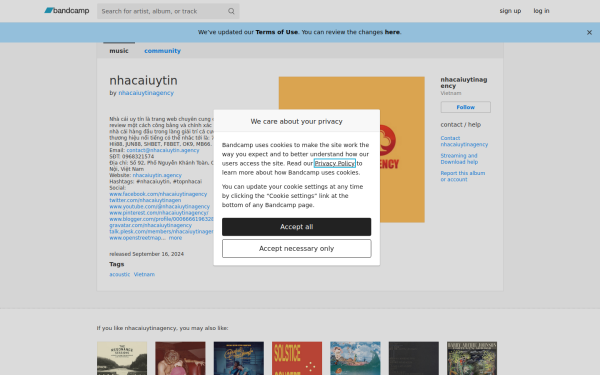Click Accept necessary only button

(296, 248)
